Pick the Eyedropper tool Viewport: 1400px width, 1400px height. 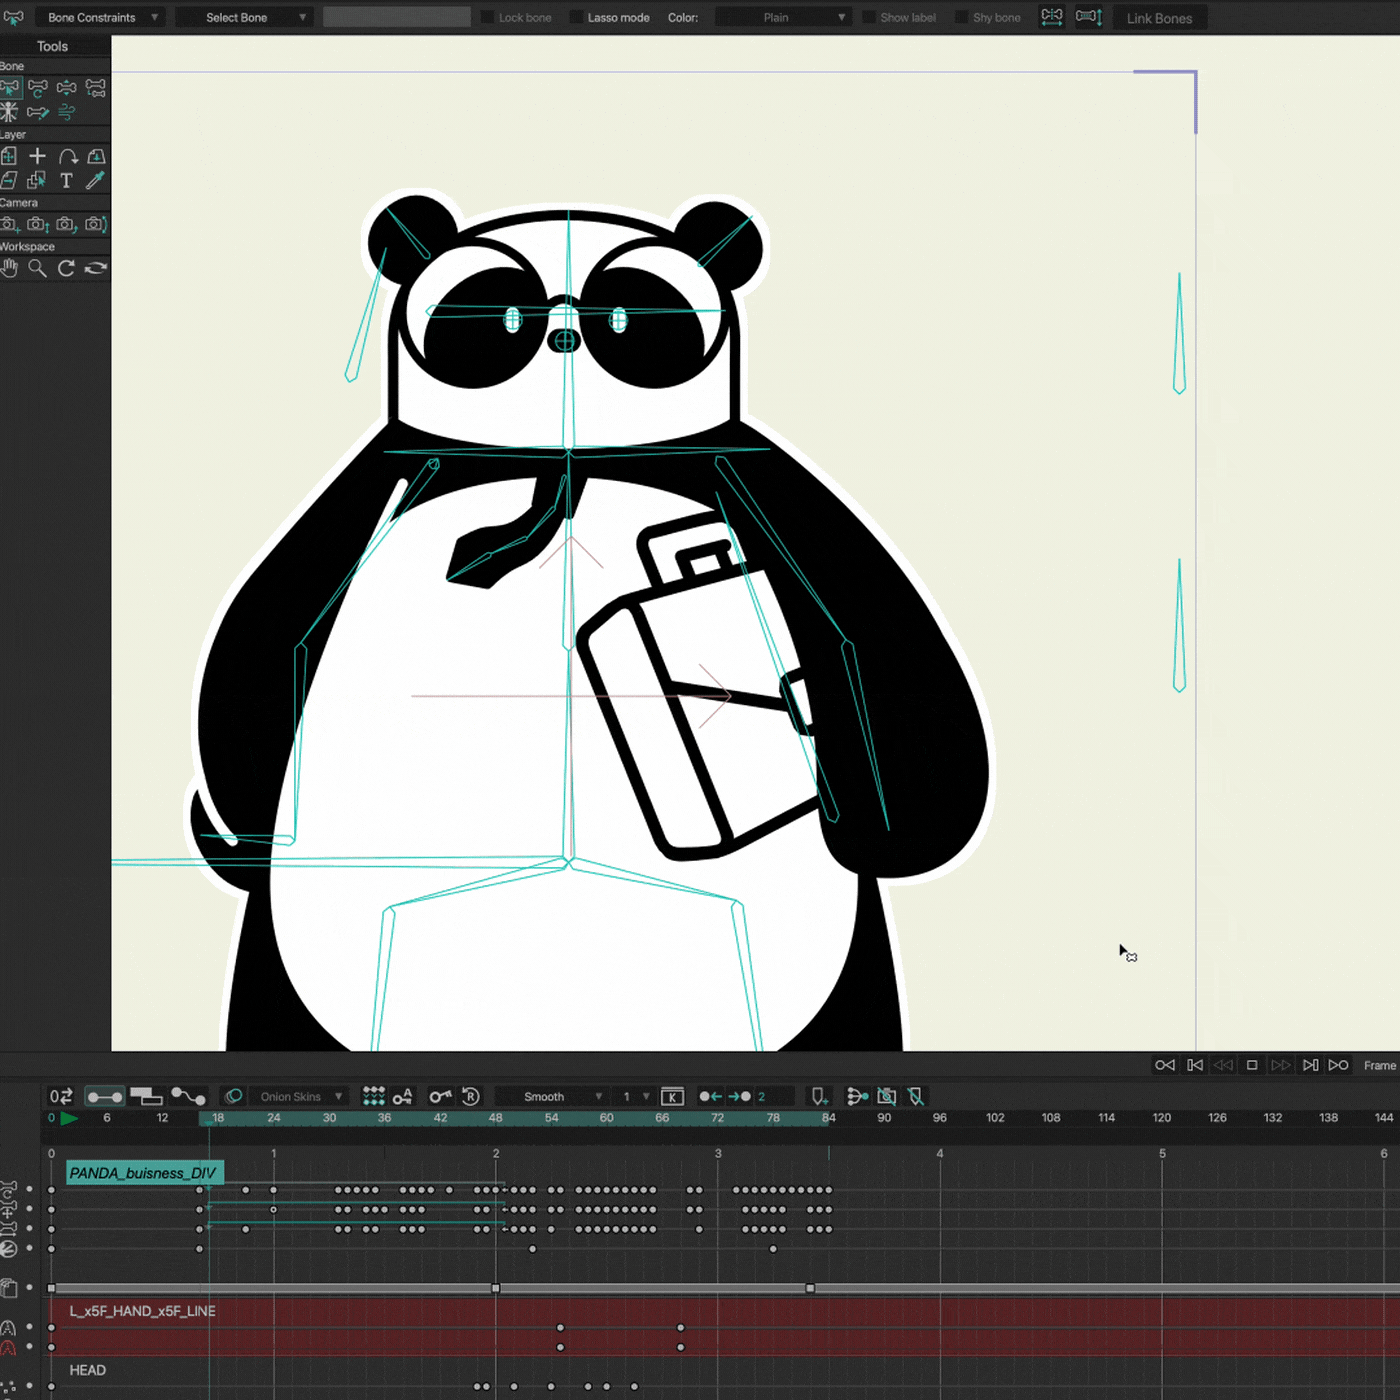pos(95,181)
